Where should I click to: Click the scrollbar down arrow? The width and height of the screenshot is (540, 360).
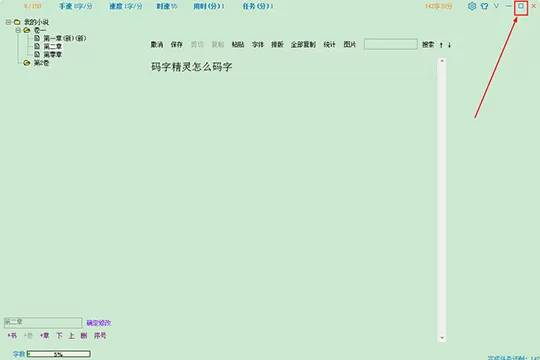point(442,338)
